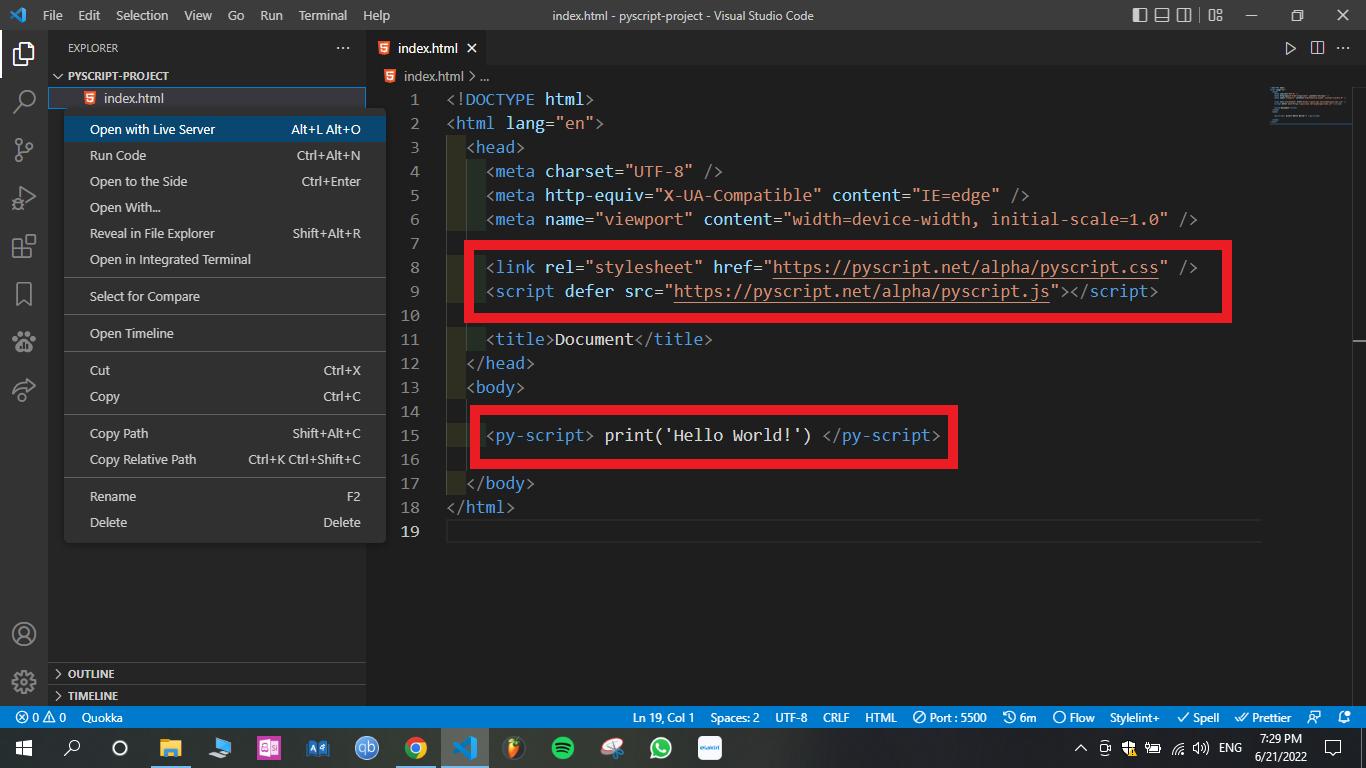This screenshot has height=768, width=1366.
Task: Stop Live Server on Port : 5500
Action: (x=950, y=718)
